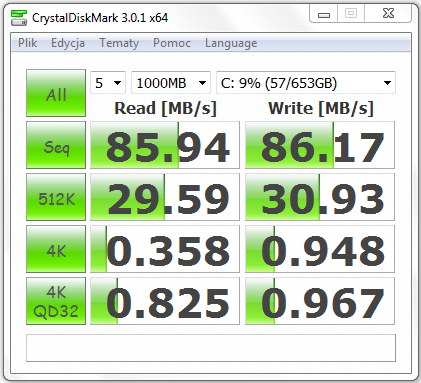Open the Tematy menu
The height and width of the screenshot is (383, 421).
[119, 43]
